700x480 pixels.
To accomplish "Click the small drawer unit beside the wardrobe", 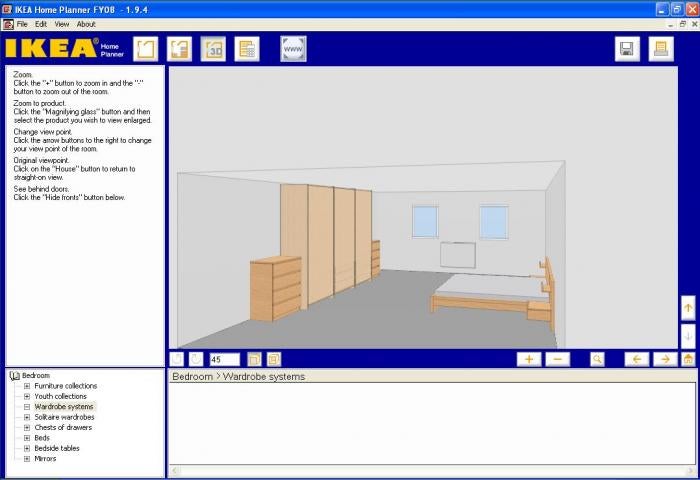I will pyautogui.click(x=376, y=259).
